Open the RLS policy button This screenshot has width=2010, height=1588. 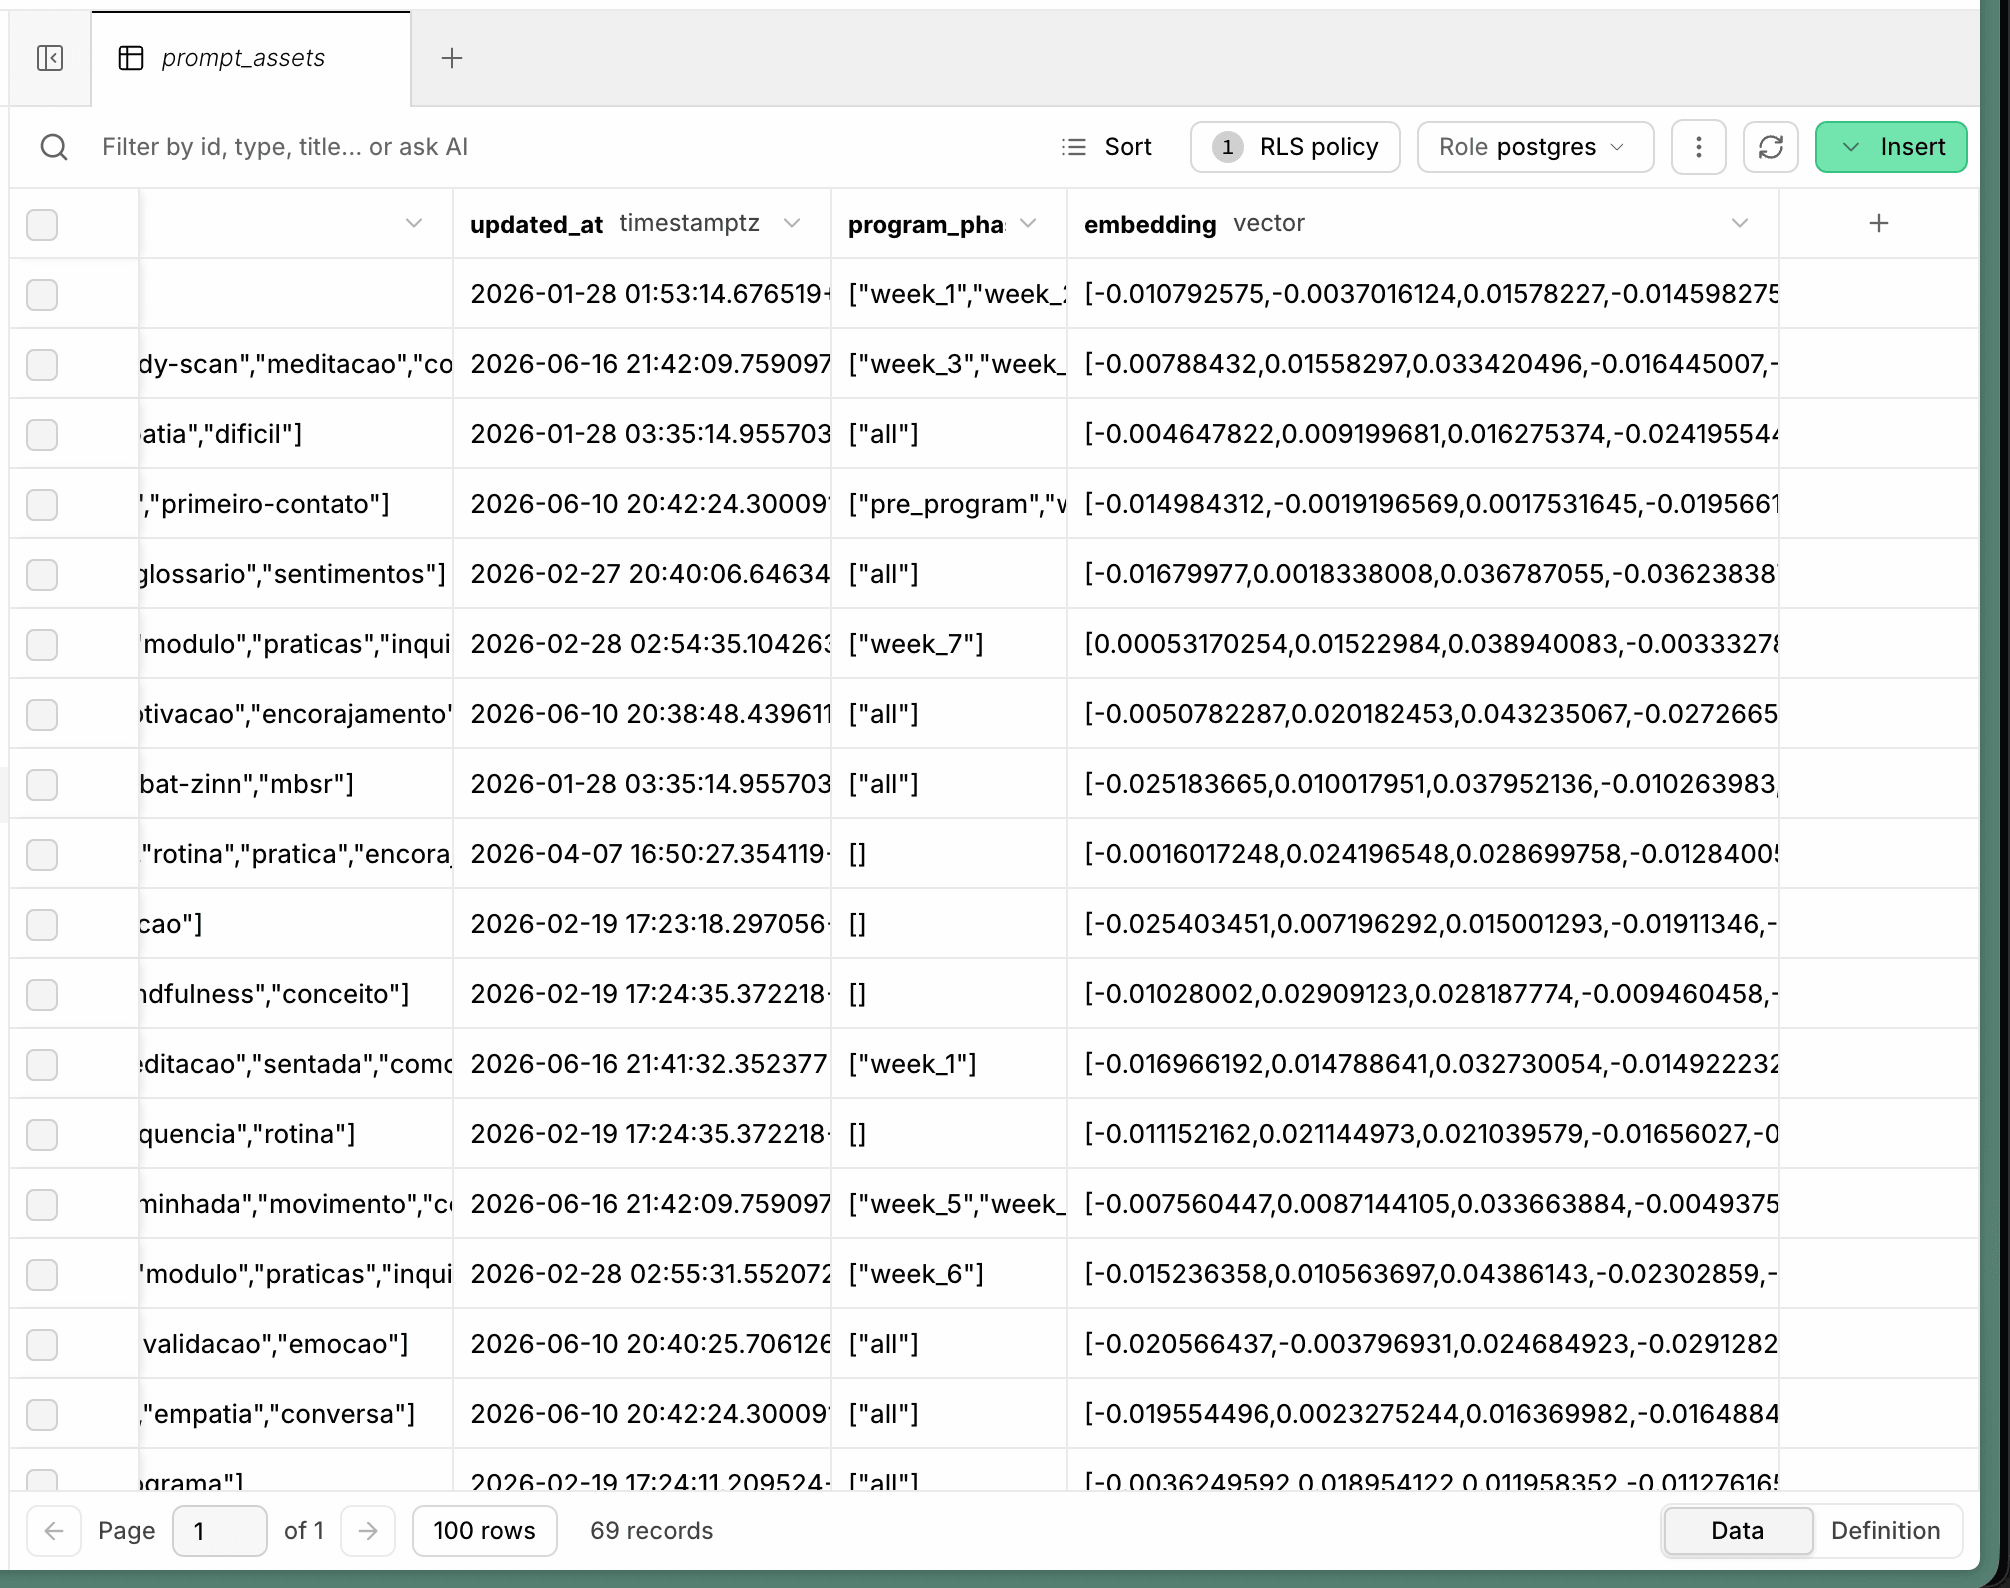pyautogui.click(x=1295, y=147)
